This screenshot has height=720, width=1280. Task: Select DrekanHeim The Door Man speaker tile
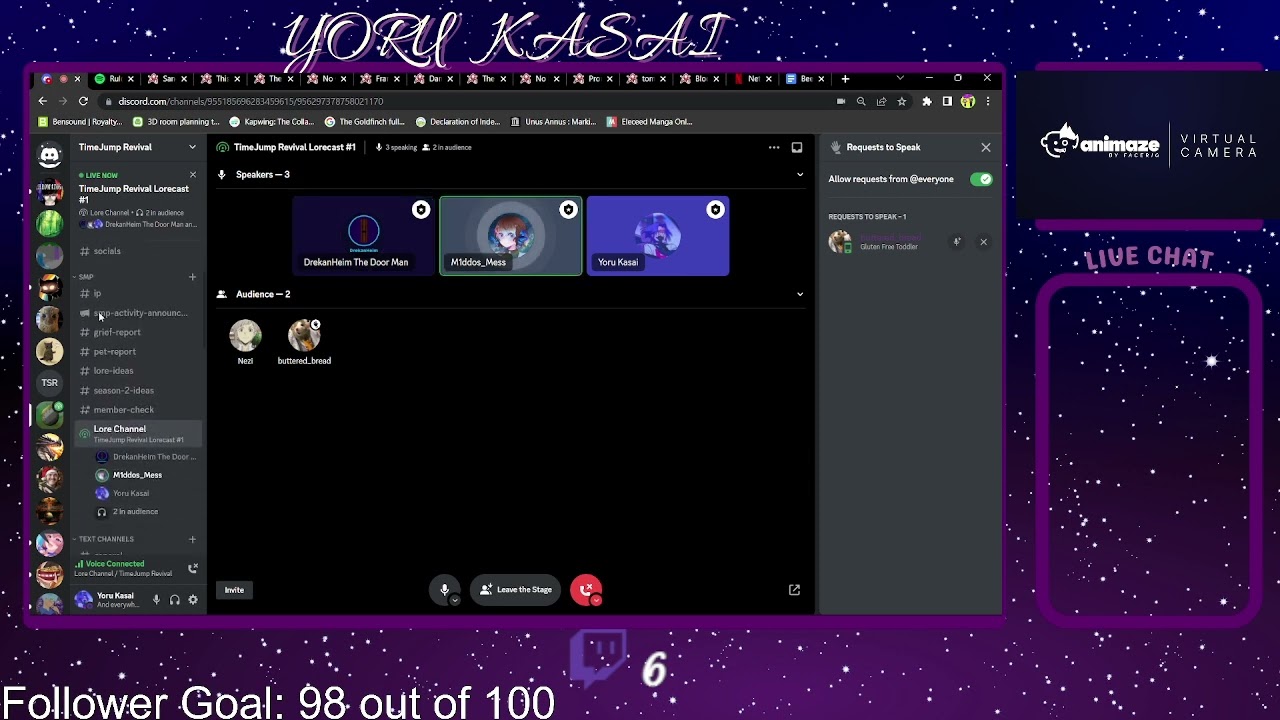coord(363,236)
